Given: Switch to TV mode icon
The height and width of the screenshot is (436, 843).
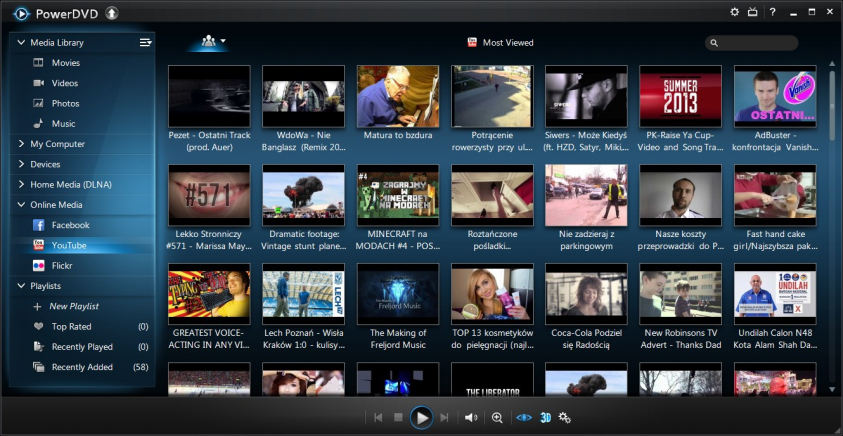Looking at the screenshot, I should (752, 12).
